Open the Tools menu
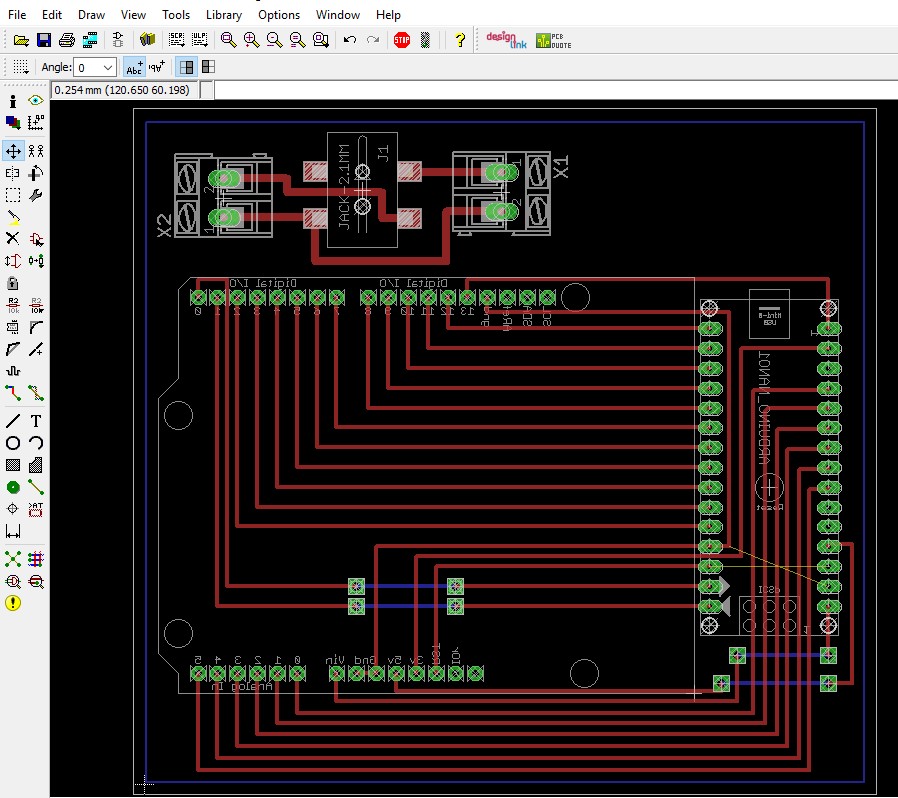Screen dimensions: 898x798 click(x=176, y=15)
